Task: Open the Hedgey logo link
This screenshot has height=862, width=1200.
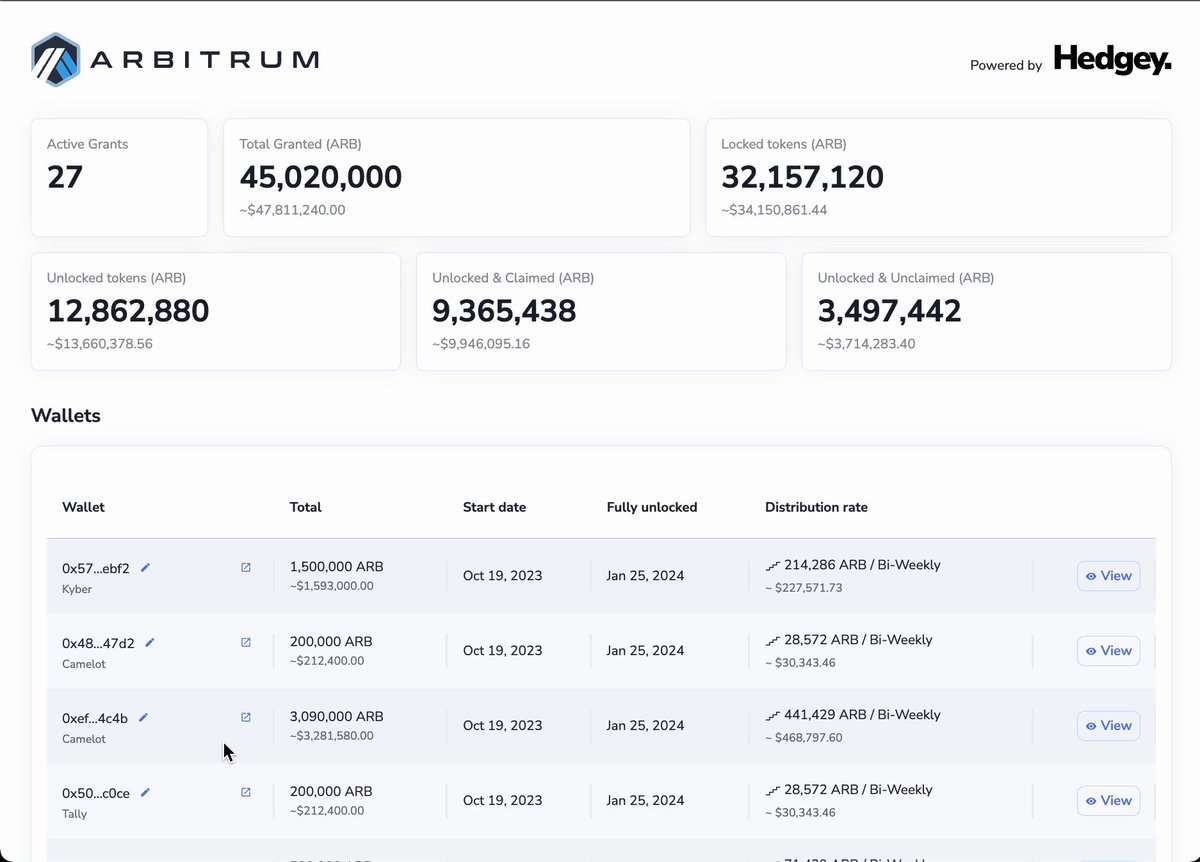Action: (1112, 62)
